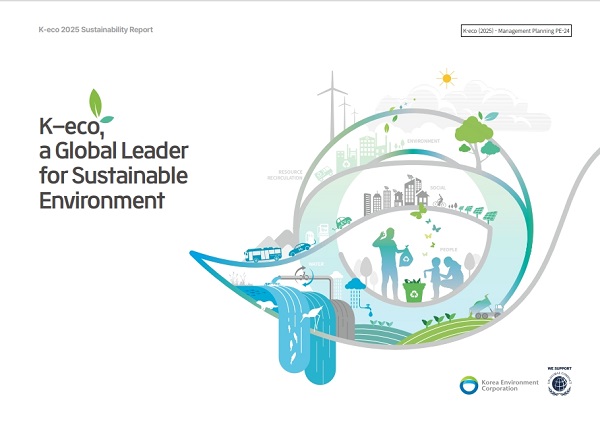Click the UN Global Compact emblem

point(558,386)
